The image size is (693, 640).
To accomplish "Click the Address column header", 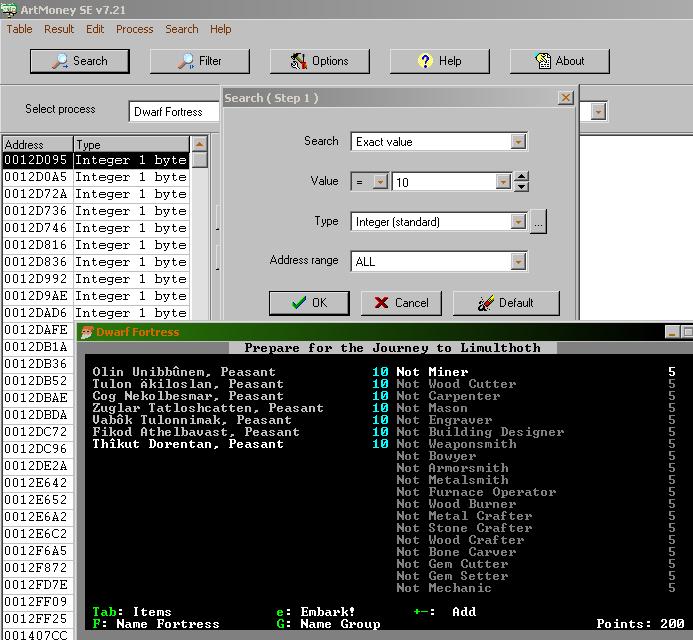I will (x=38, y=145).
